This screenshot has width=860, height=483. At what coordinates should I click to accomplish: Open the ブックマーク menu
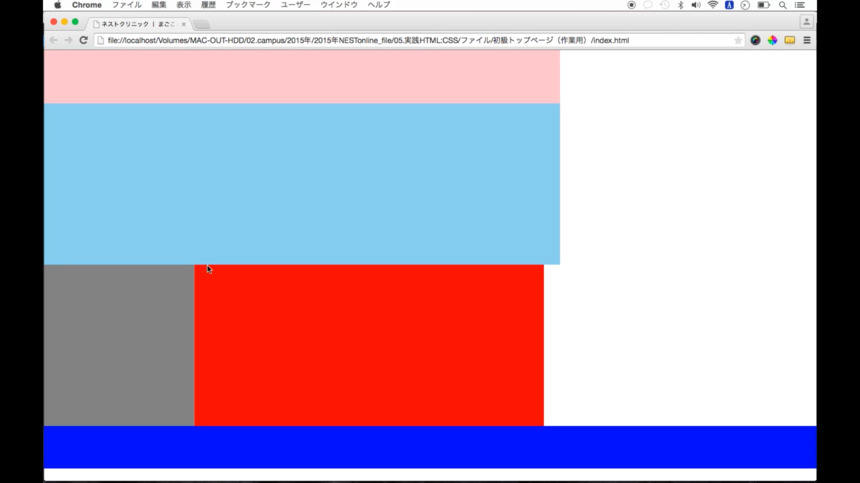[248, 5]
